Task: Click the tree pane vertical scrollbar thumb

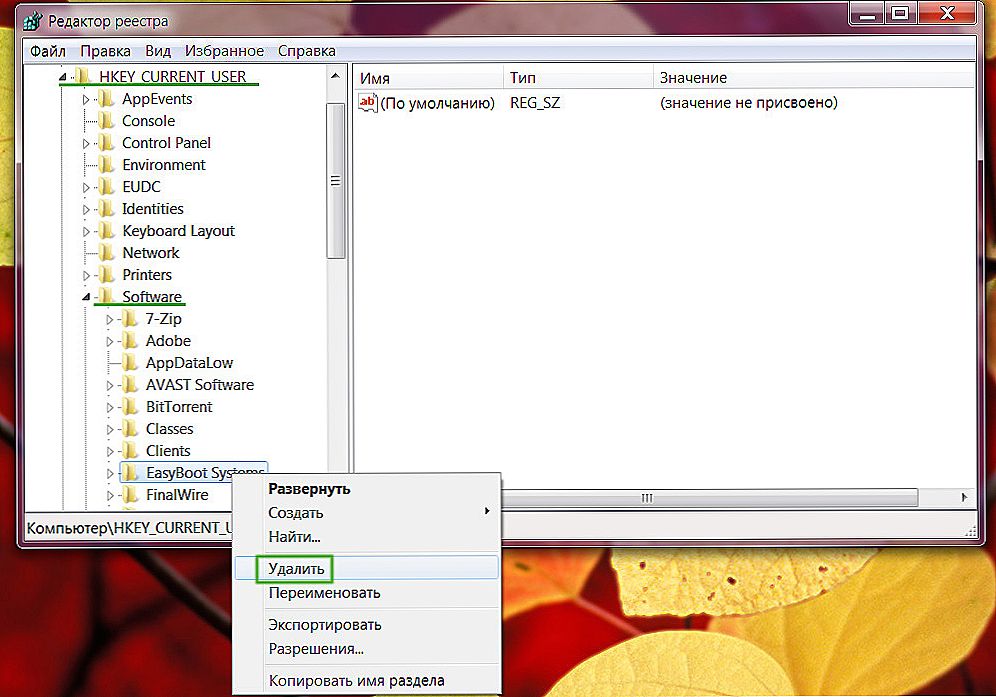Action: [335, 181]
